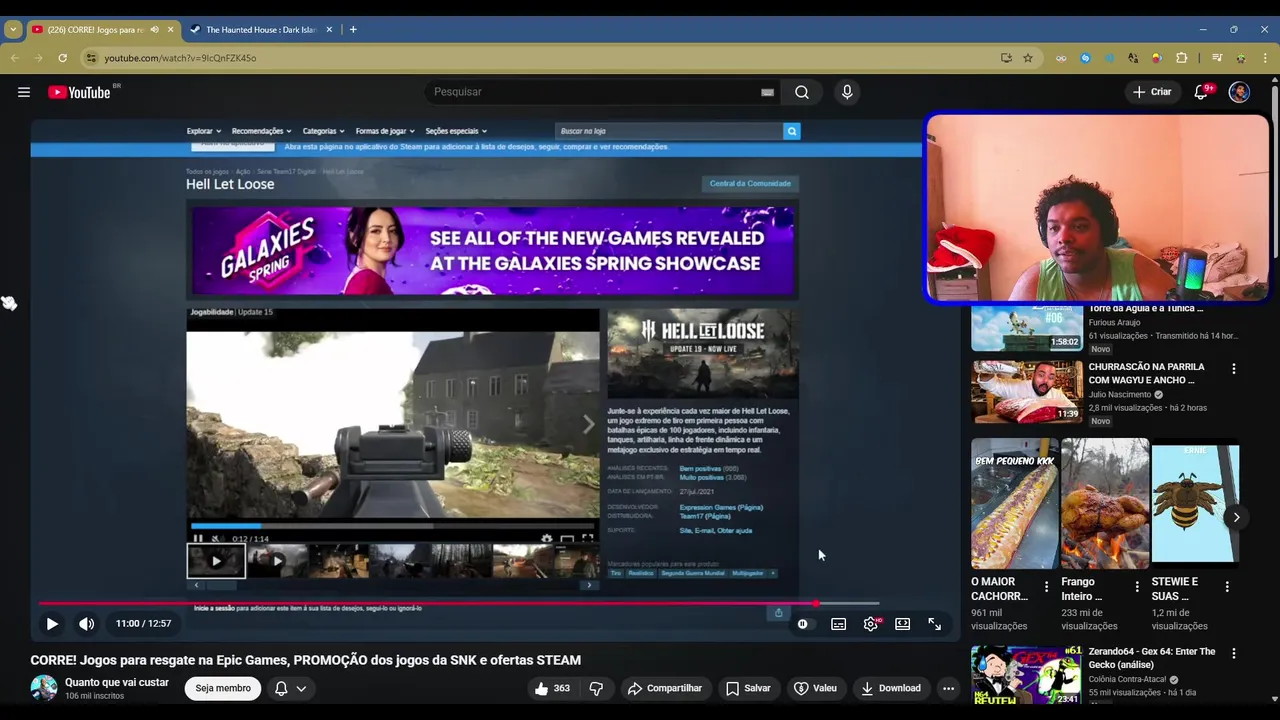Open the CHURRASCÃO NA PARRILA video thumbnail

click(1027, 391)
